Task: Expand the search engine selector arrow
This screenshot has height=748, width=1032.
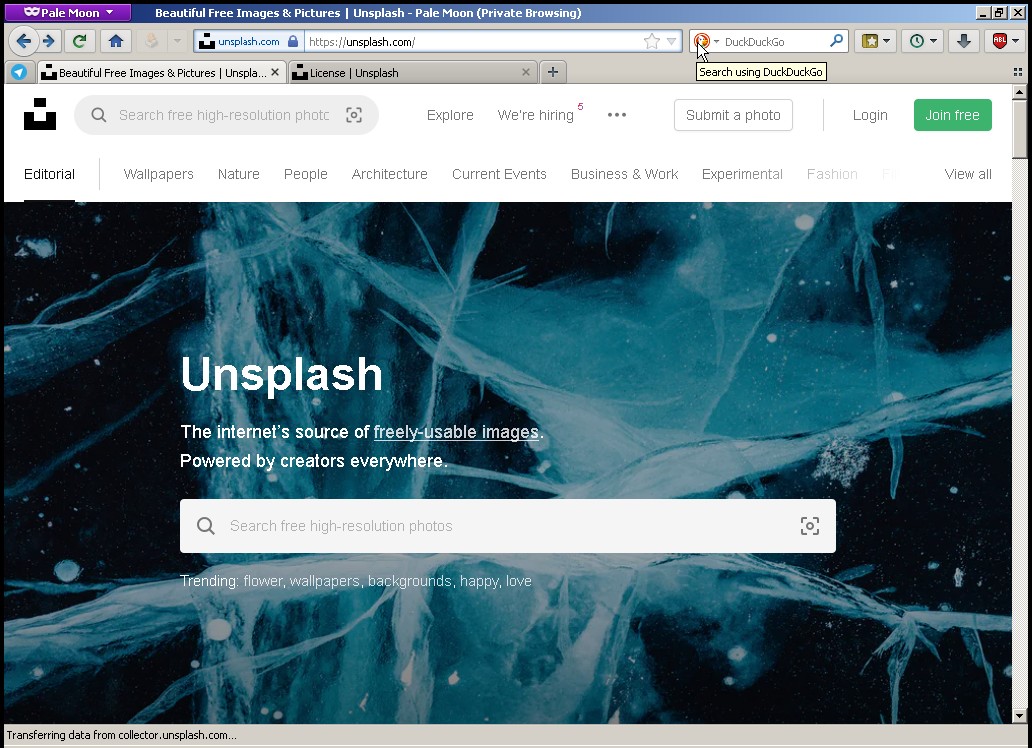Action: tap(717, 41)
